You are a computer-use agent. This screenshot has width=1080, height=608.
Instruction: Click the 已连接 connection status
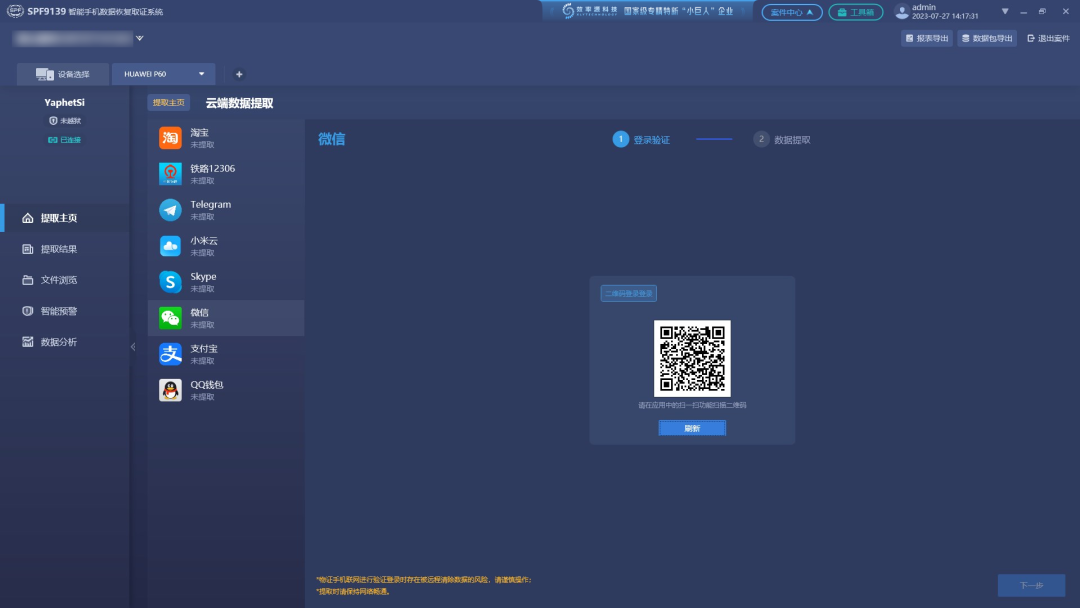tap(64, 140)
